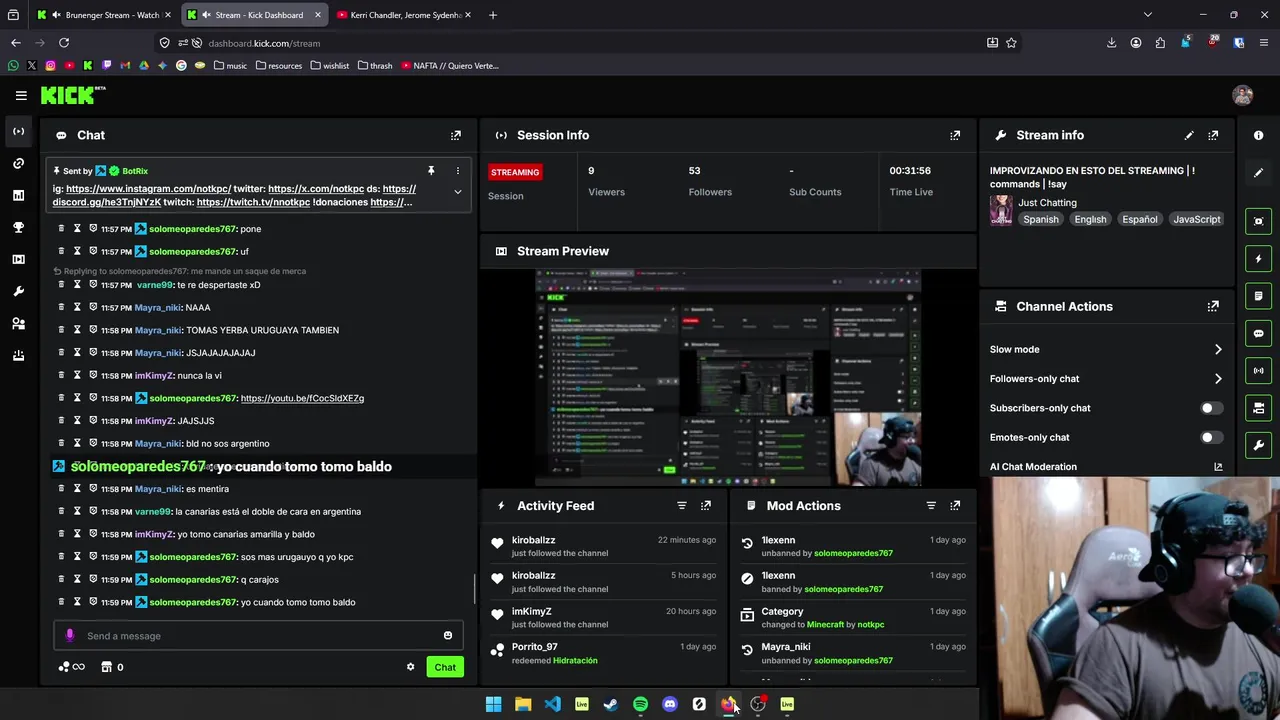This screenshot has width=1280, height=720.
Task: Open the emoji picker in message box
Action: point(448,636)
